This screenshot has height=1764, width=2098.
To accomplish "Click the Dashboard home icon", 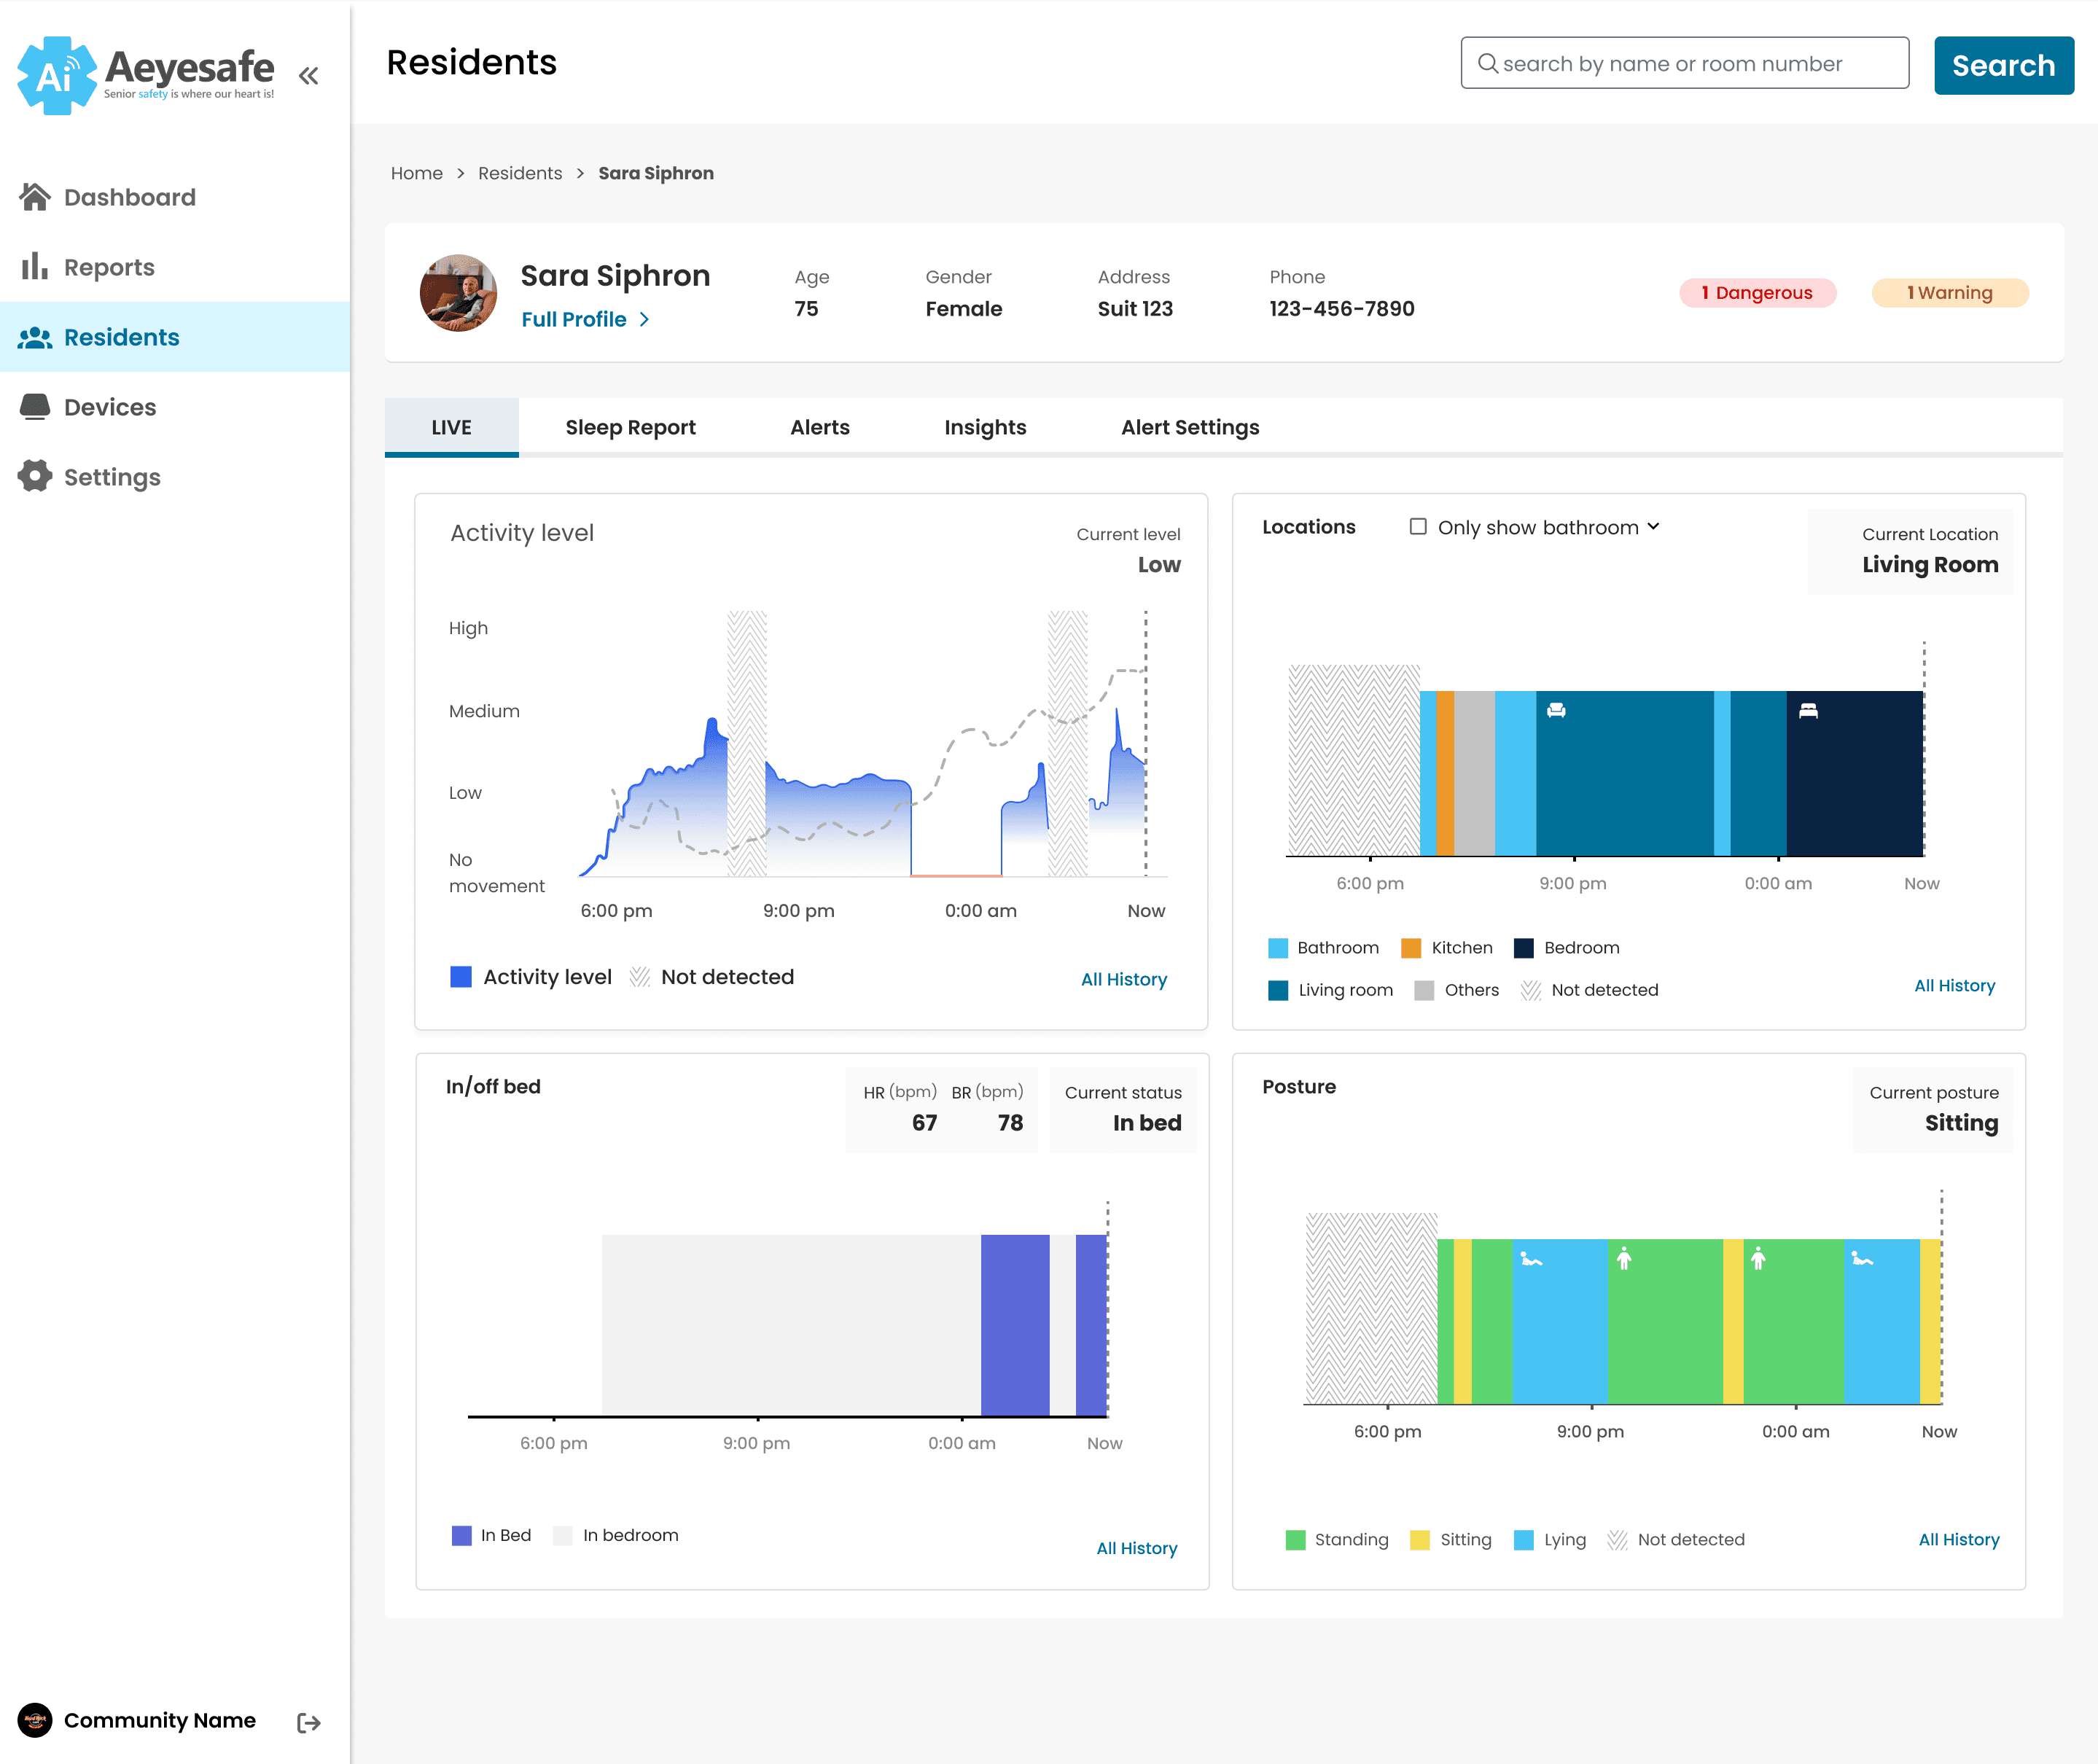I will tap(35, 197).
